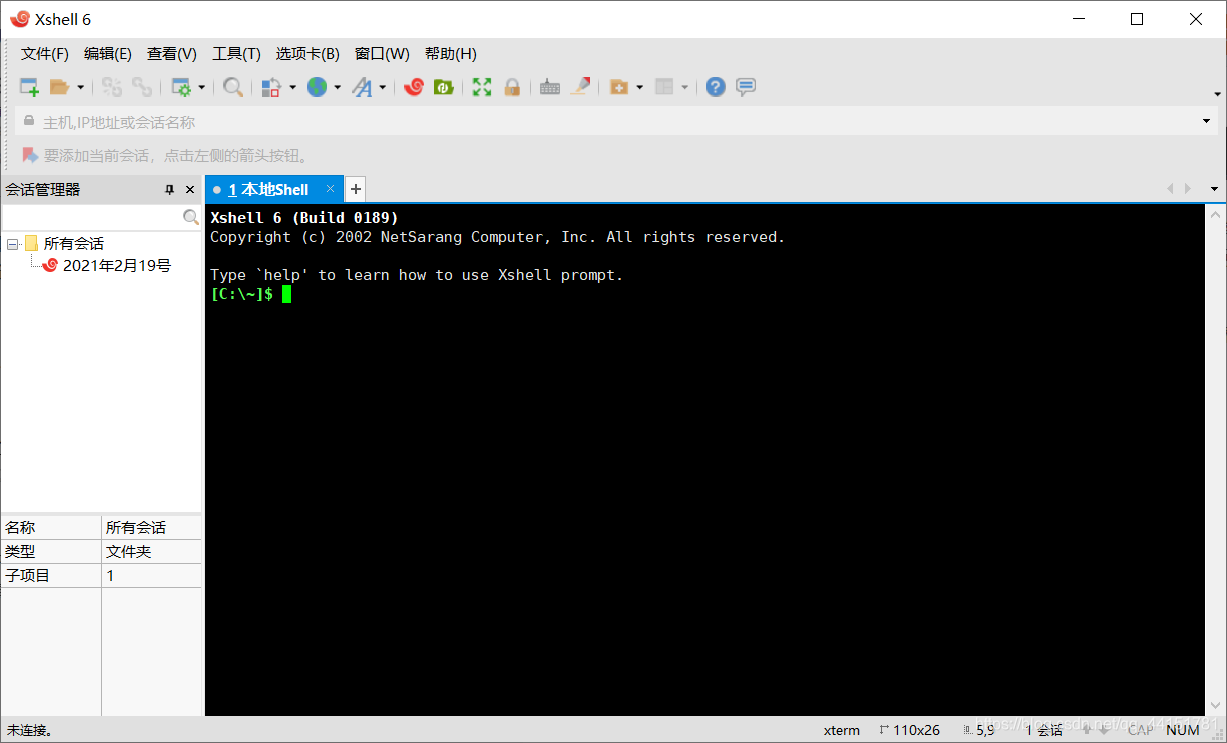Open session Properties icon with gear
1227x743 pixels.
(x=181, y=87)
